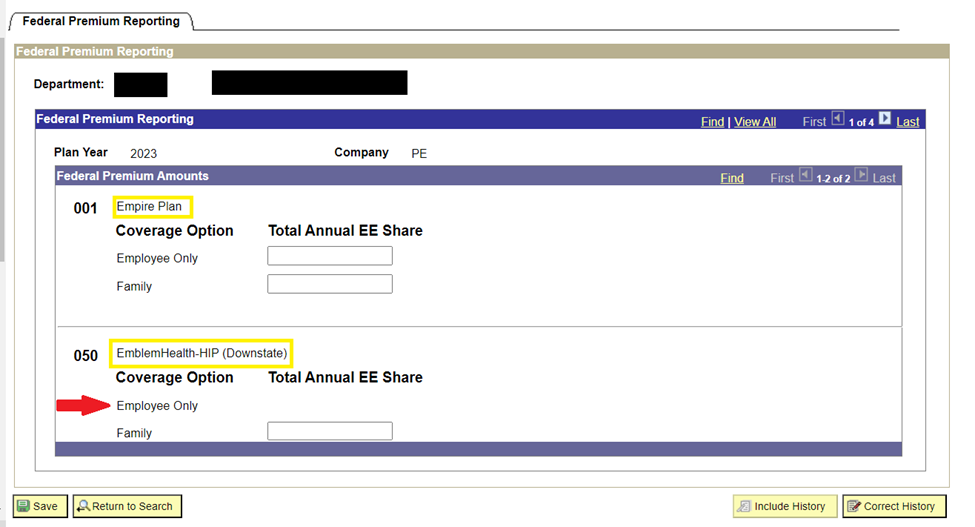
Task: Click previous arrow beside 1-2 of 2
Action: (x=805, y=175)
